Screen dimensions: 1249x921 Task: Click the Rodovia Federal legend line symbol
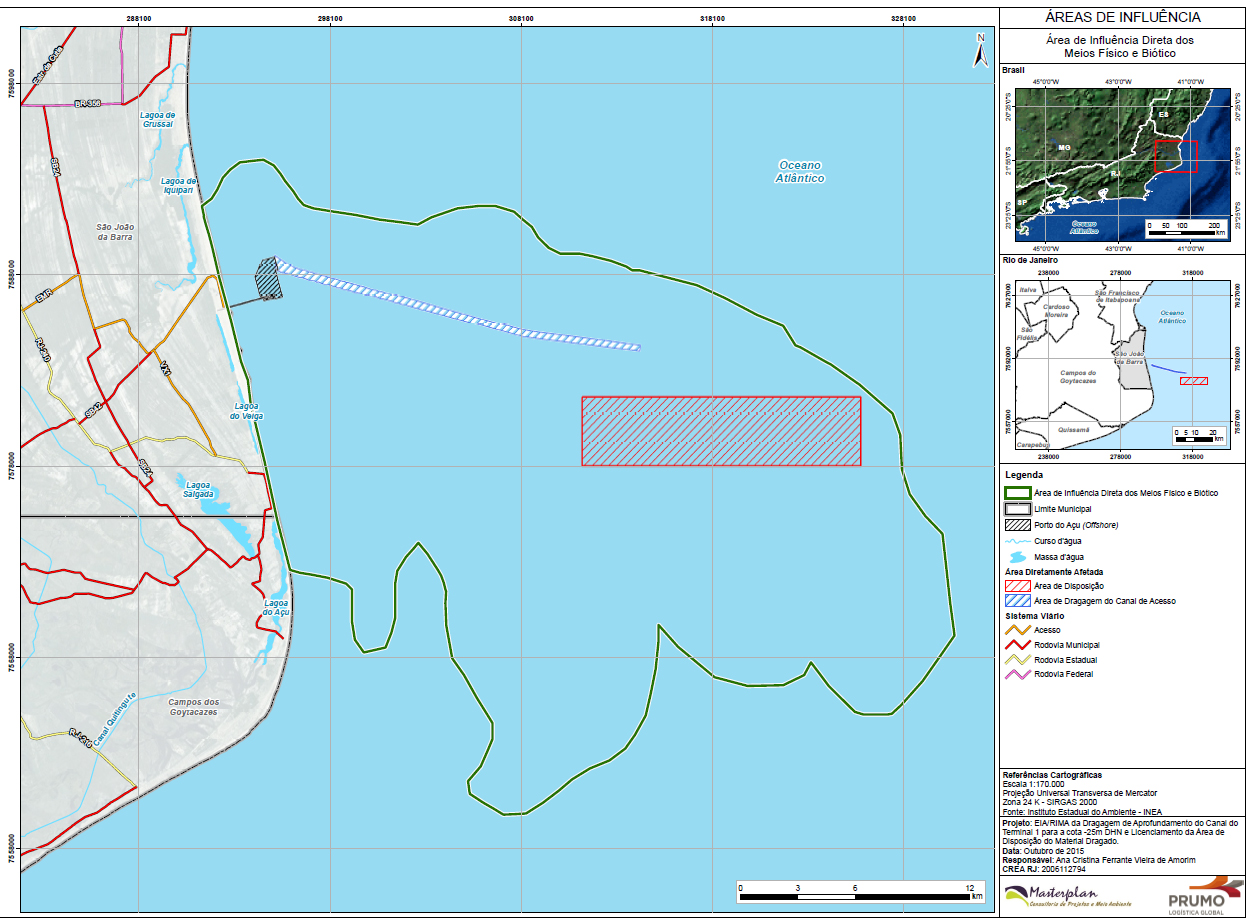[1017, 675]
